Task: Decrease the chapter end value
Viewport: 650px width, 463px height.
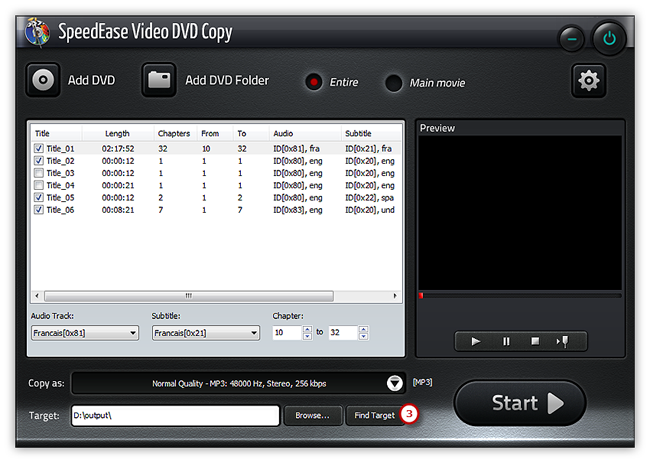Action: (363, 336)
